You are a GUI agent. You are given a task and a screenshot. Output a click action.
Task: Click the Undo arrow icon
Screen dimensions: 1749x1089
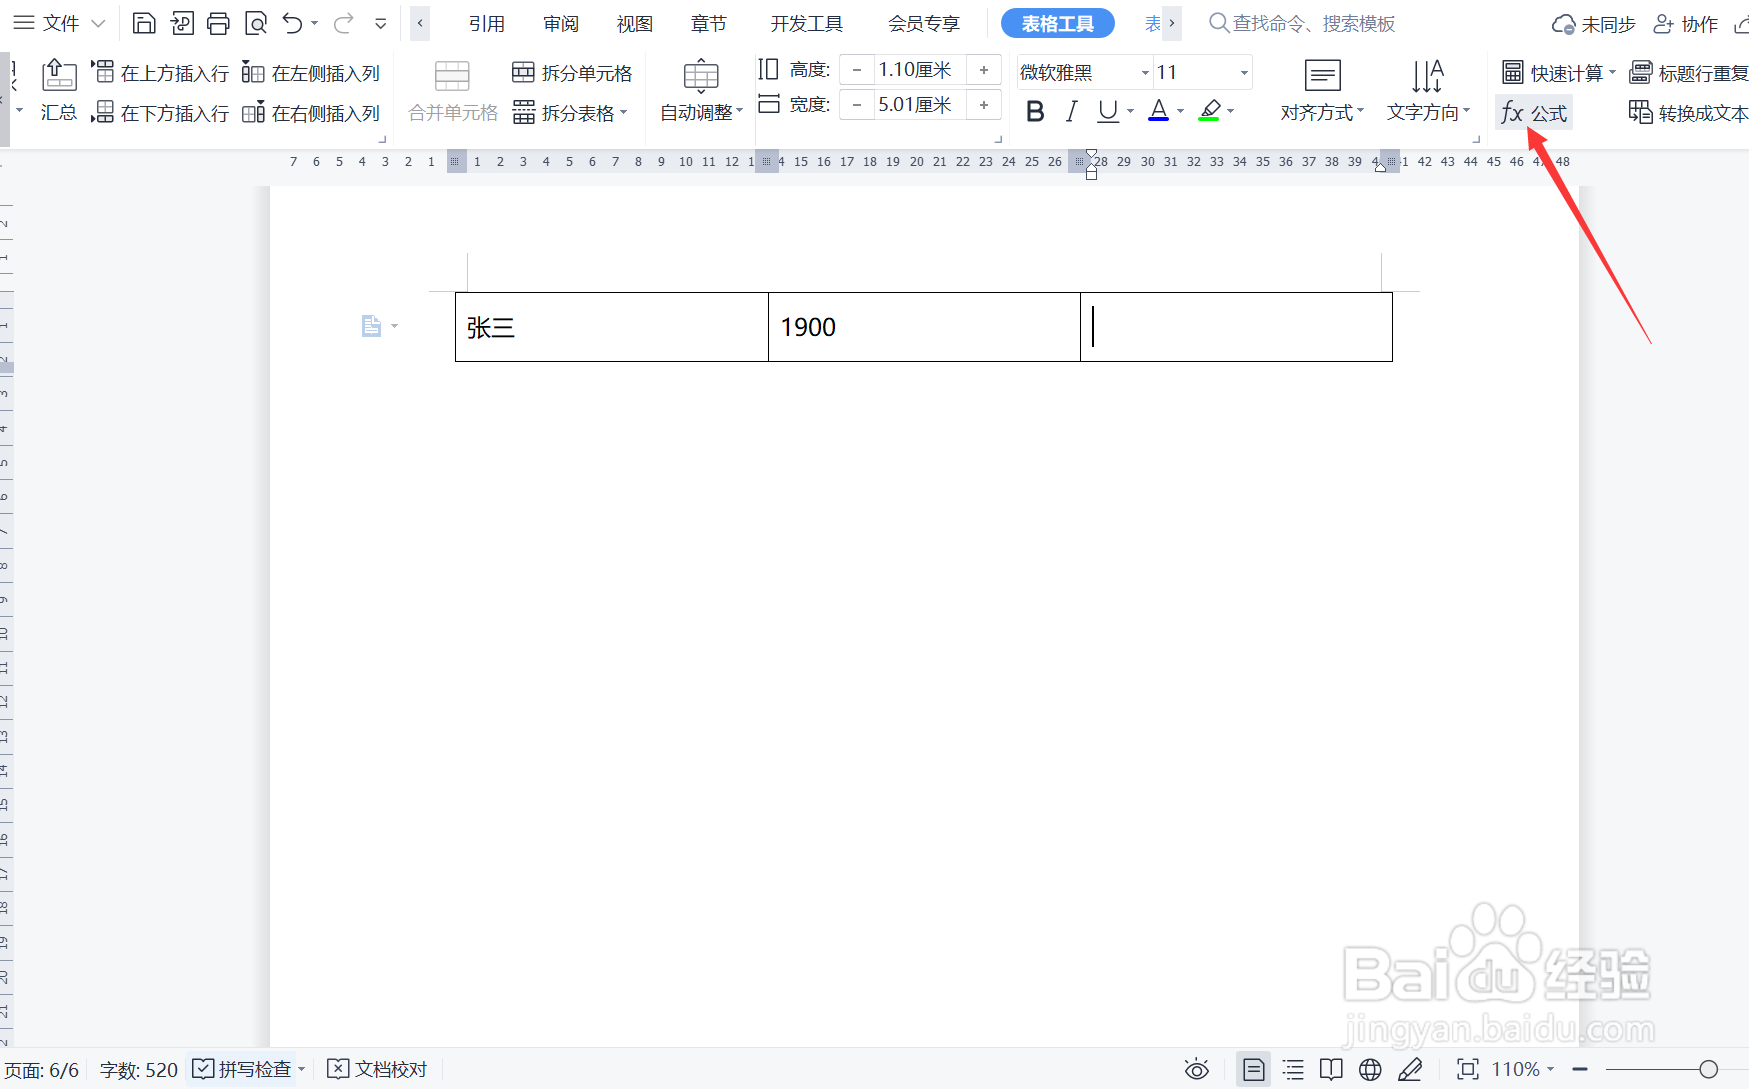(x=292, y=23)
